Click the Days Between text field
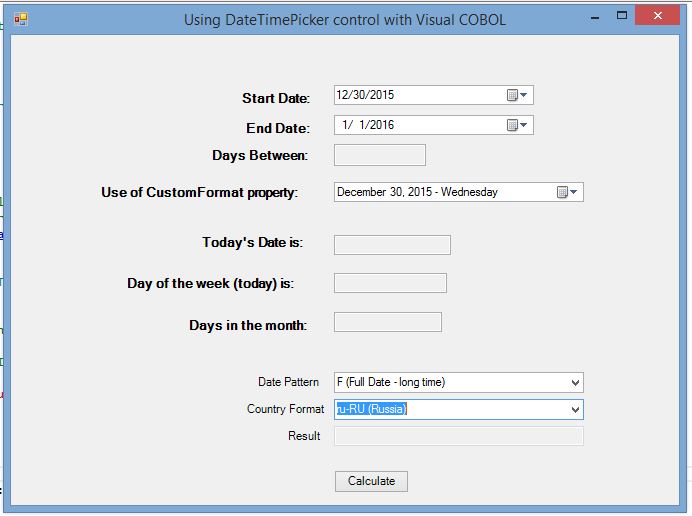The width and height of the screenshot is (692, 516). tap(379, 155)
